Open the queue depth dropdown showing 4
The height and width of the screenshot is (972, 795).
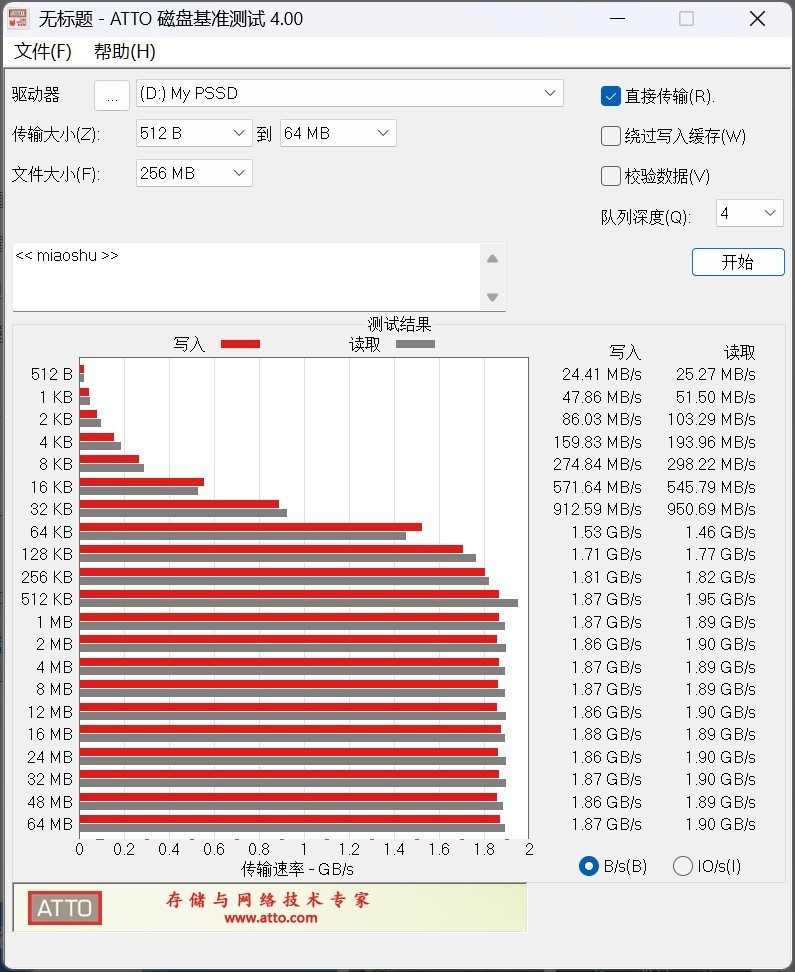(x=750, y=213)
